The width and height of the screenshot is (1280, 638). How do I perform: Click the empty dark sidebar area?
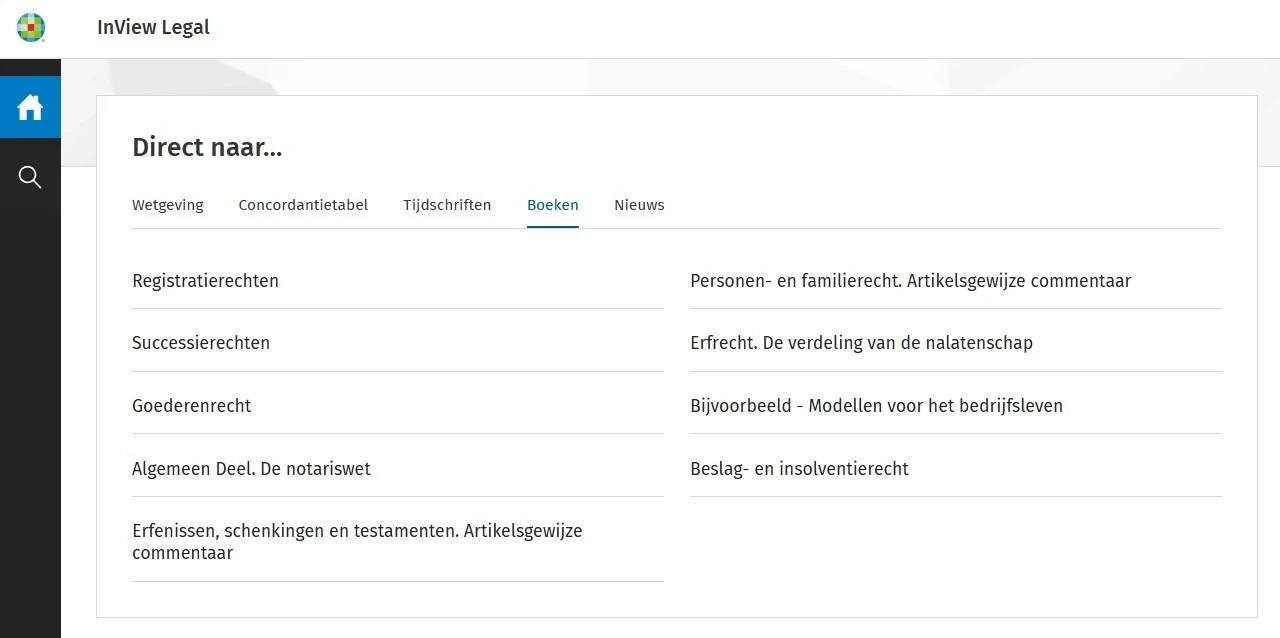point(30,420)
